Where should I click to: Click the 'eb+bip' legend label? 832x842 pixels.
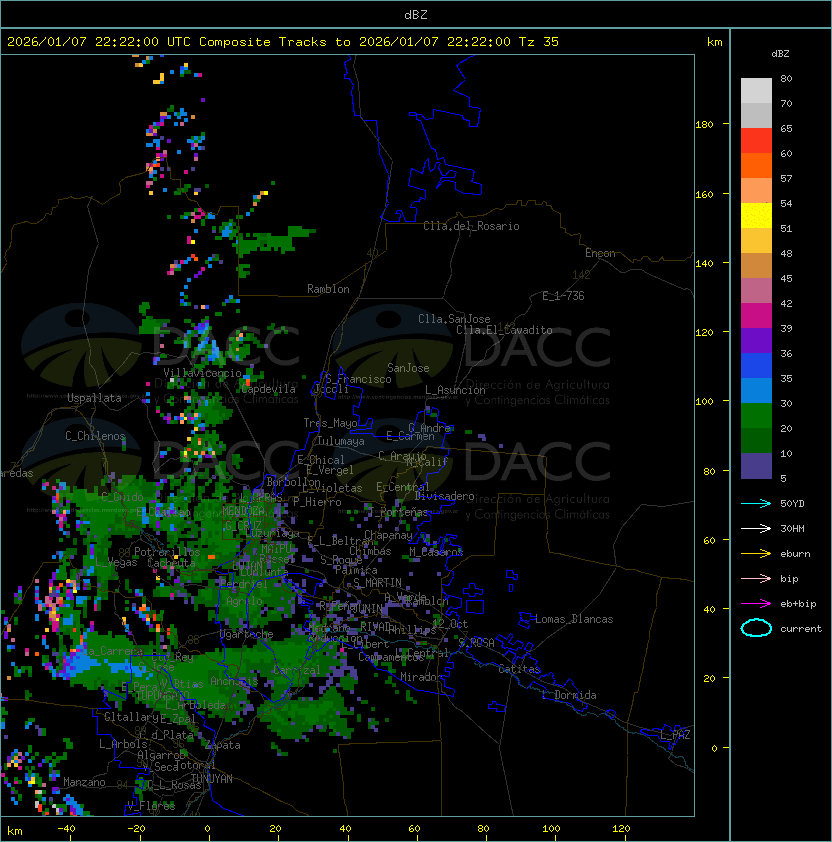[798, 604]
